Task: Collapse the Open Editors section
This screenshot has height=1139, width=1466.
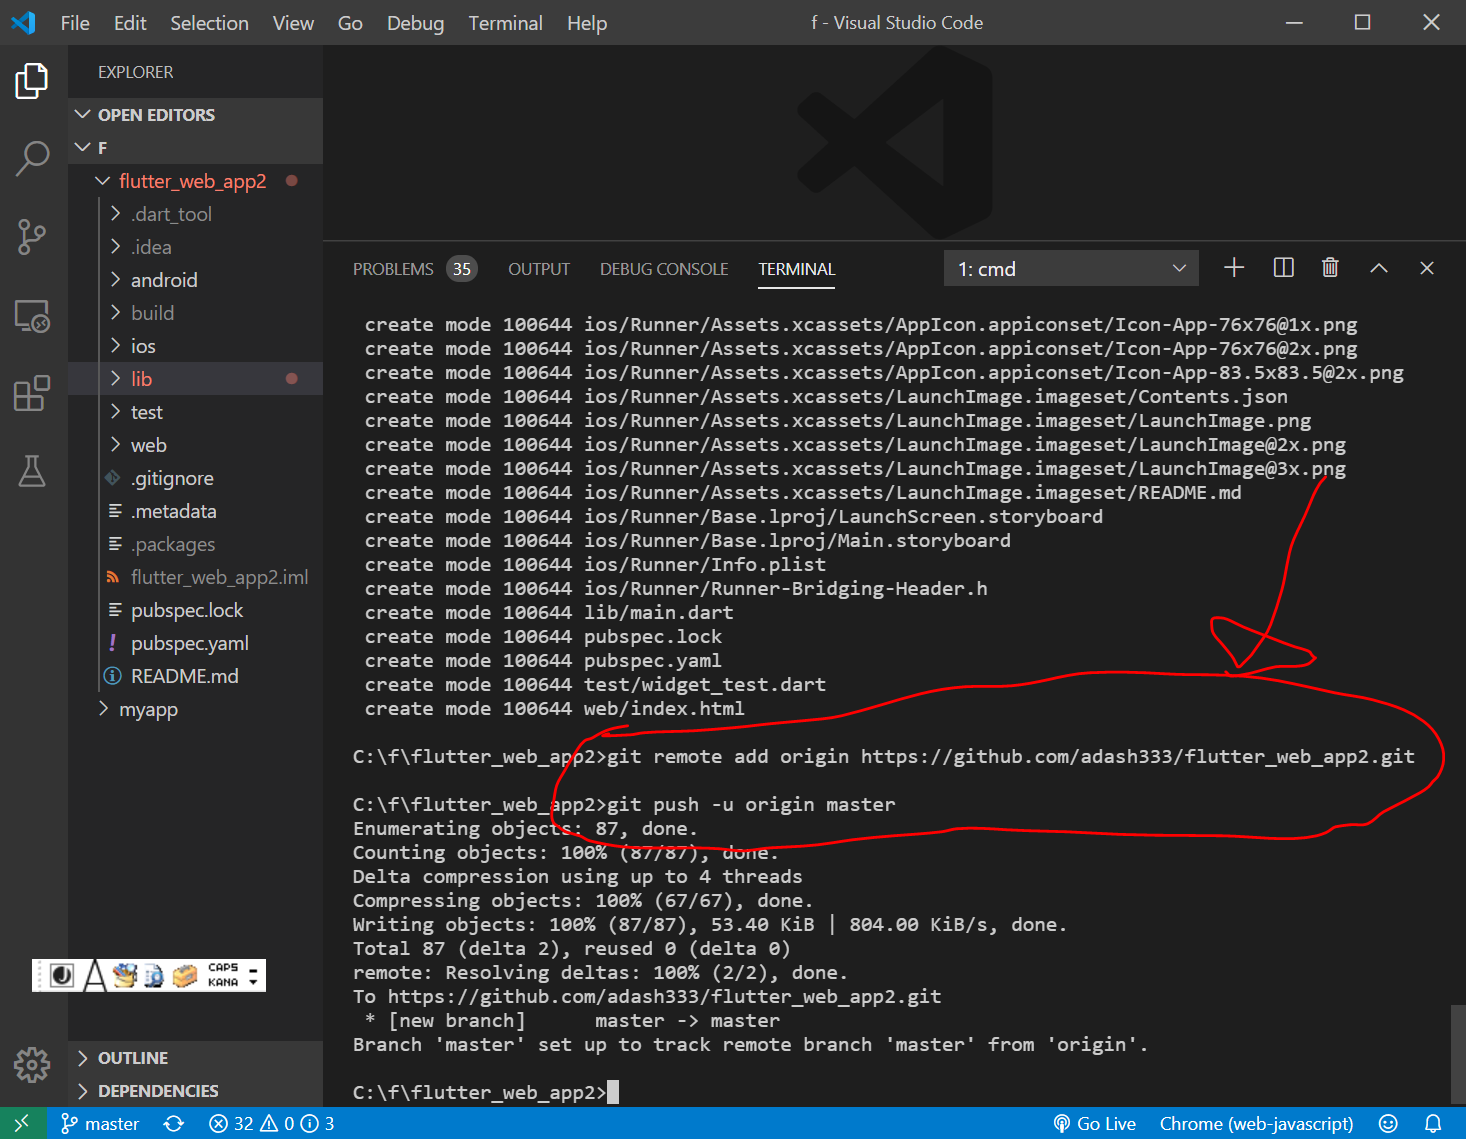Action: click(x=195, y=115)
